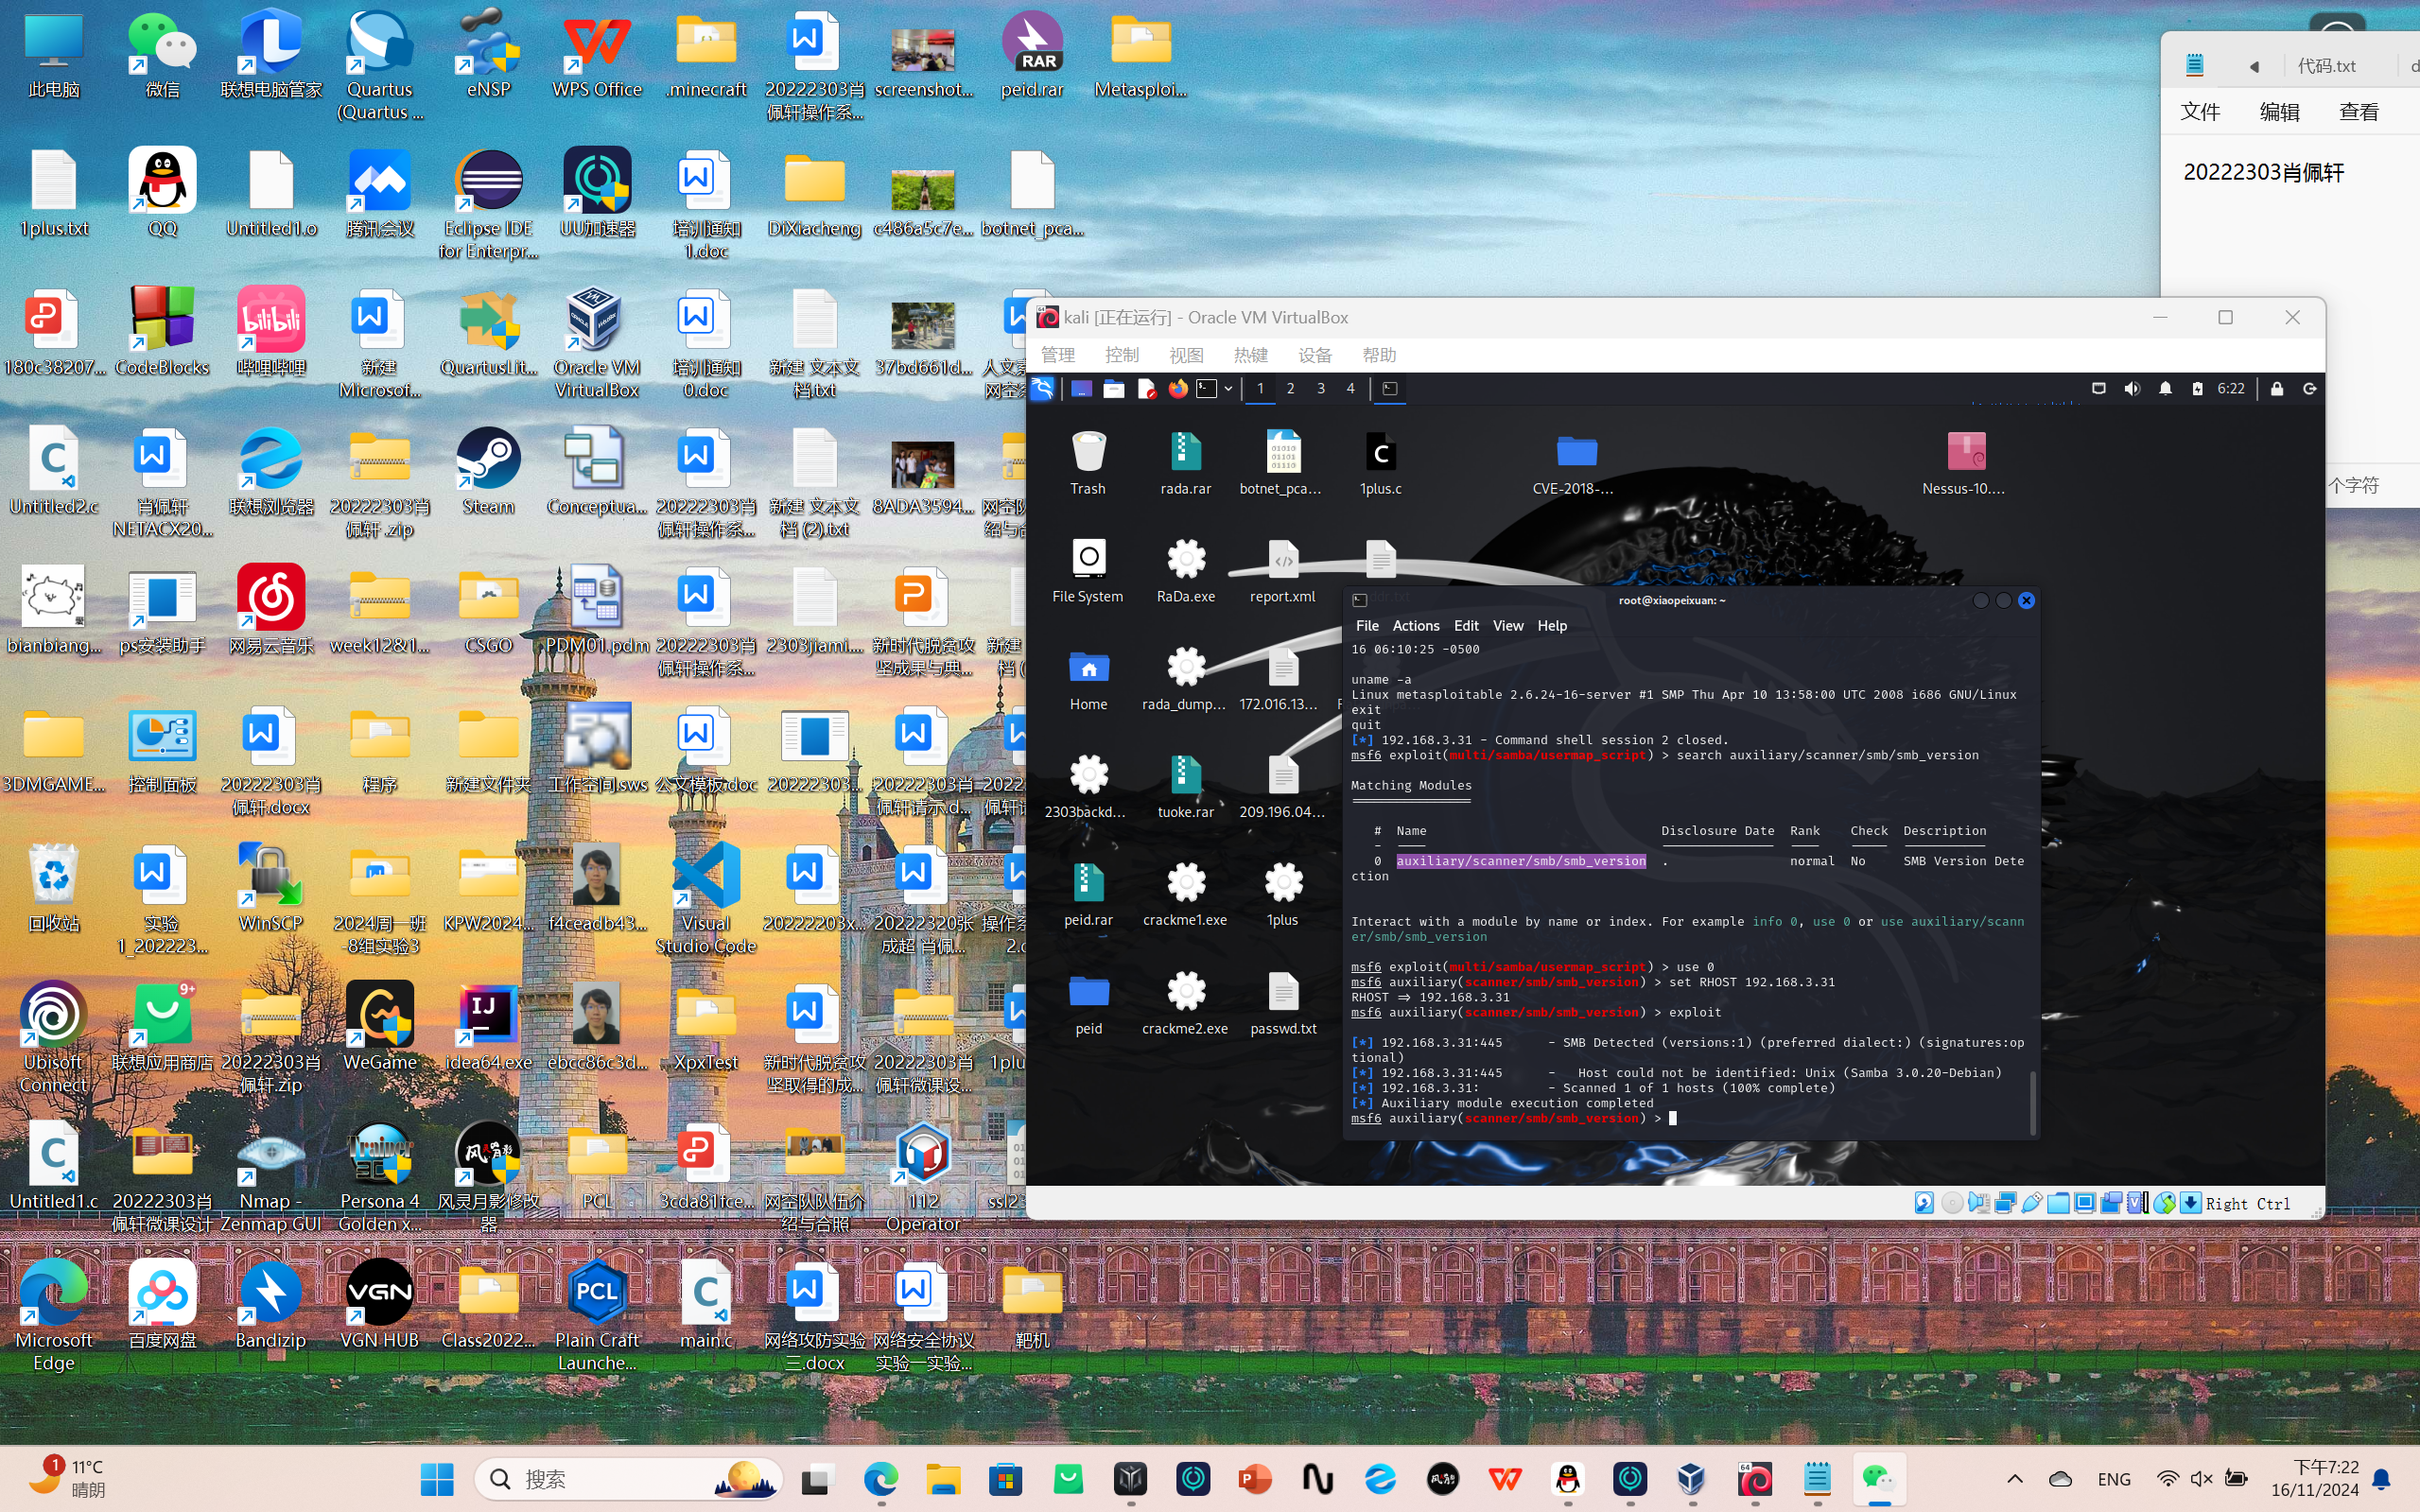Switch to Kali workspace 3
Screen dimensions: 2420x1512
pos(1321,388)
